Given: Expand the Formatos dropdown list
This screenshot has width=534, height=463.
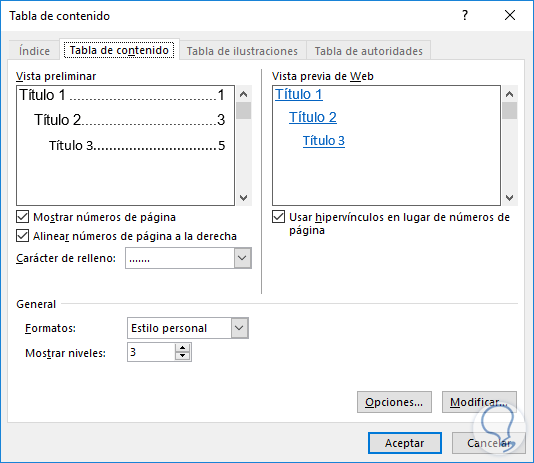Looking at the screenshot, I should click(239, 328).
